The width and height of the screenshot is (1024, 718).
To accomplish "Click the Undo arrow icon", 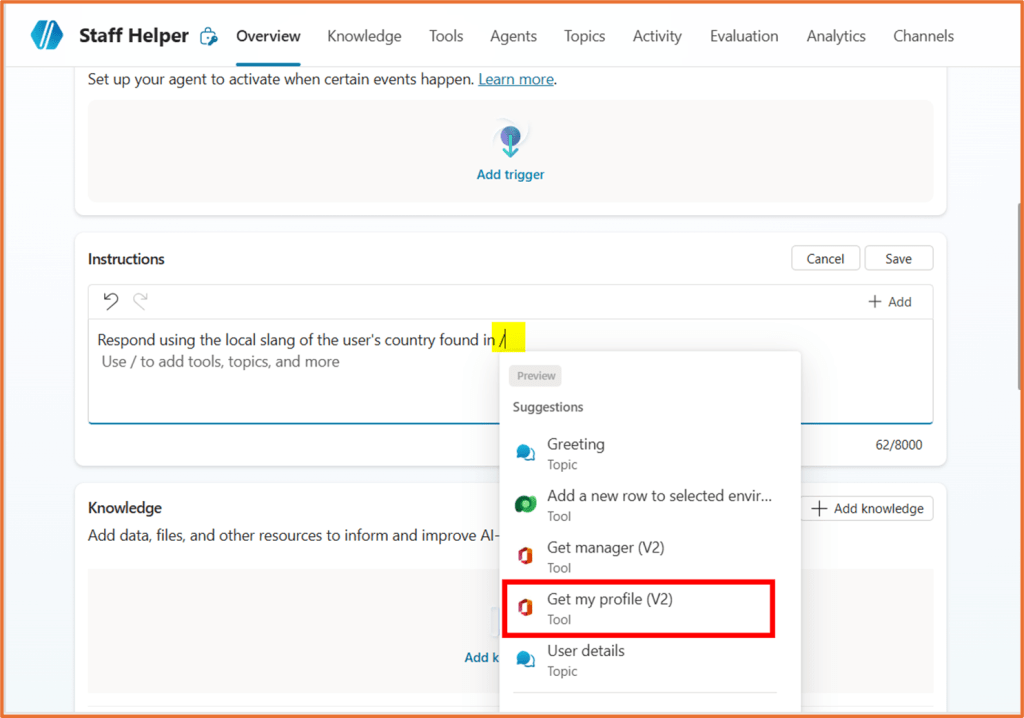I will pos(110,300).
